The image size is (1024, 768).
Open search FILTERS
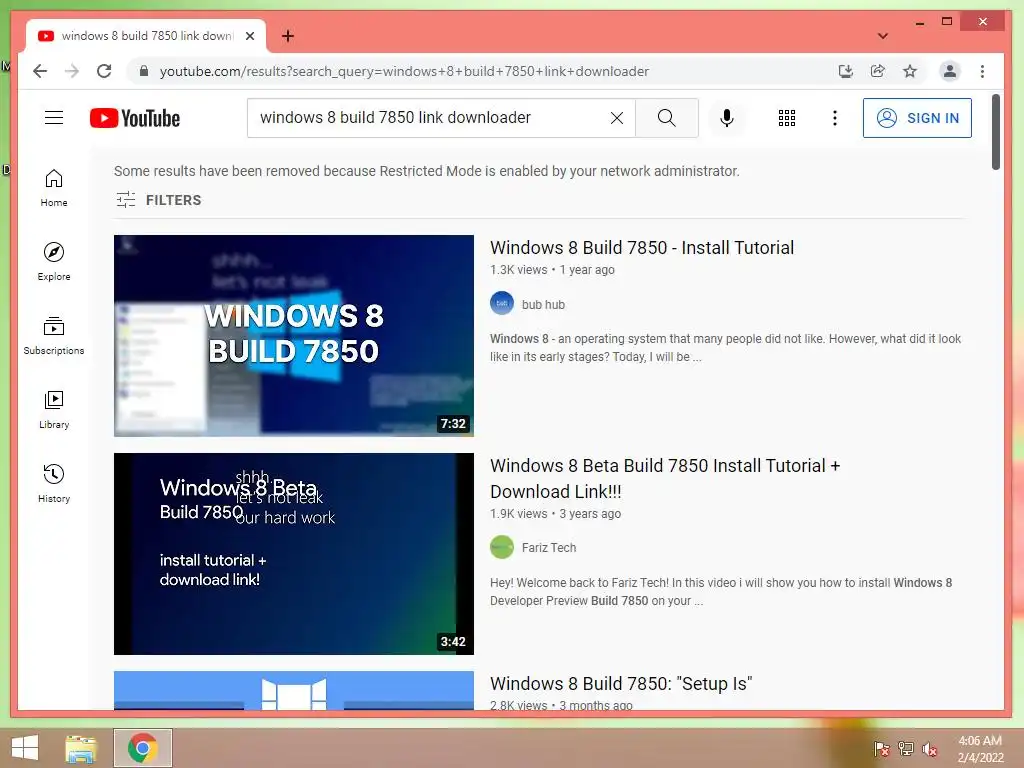[x=159, y=200]
